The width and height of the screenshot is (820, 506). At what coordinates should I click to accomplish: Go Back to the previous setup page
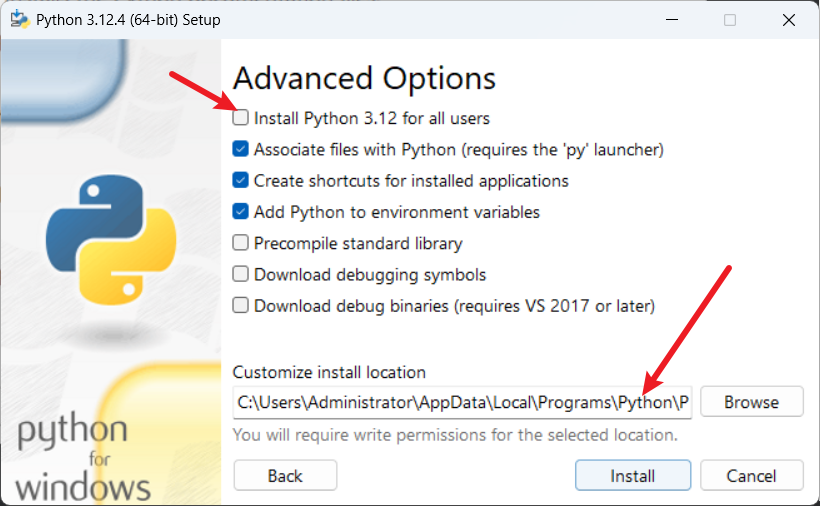point(285,475)
